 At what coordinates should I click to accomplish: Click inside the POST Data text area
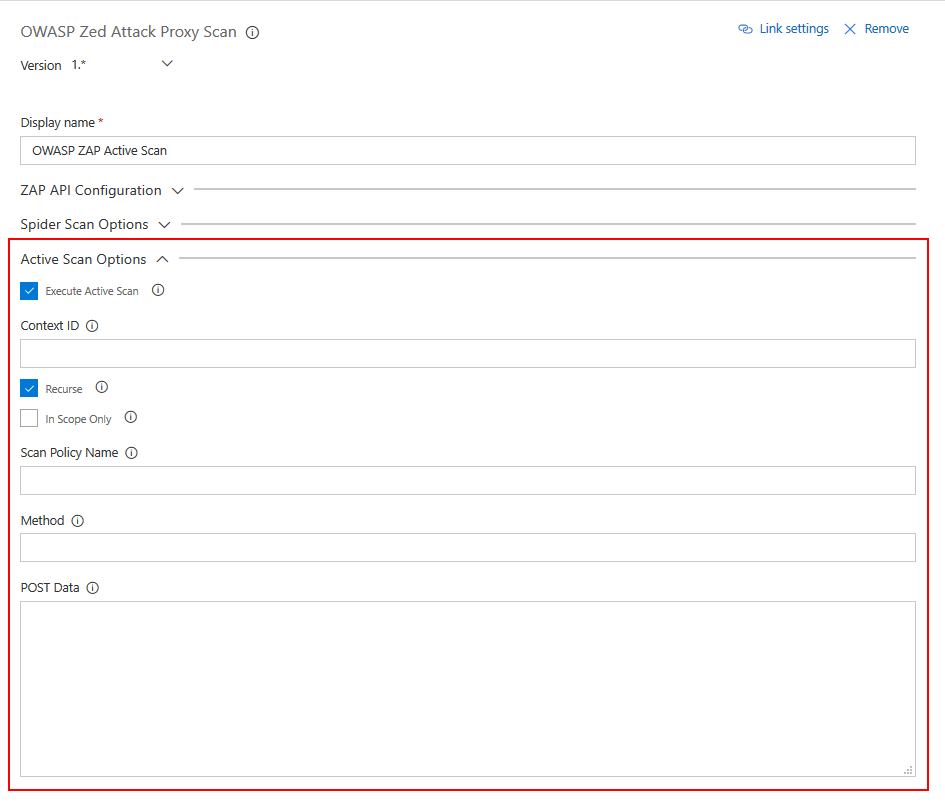pos(468,689)
